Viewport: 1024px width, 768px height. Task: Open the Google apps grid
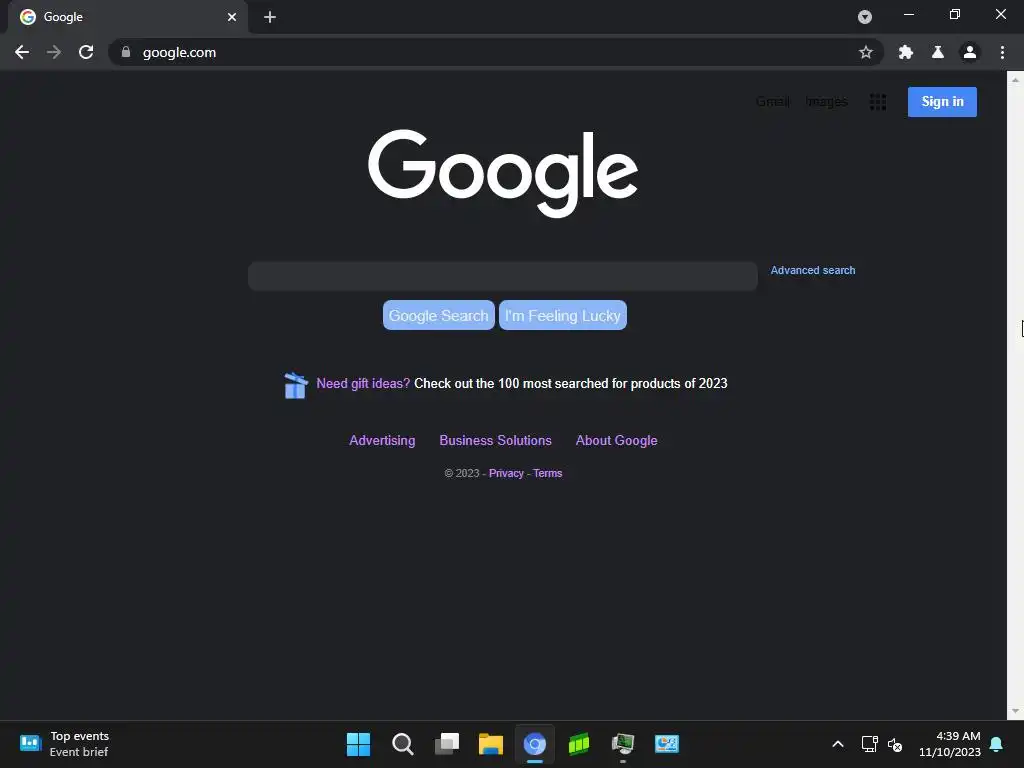tap(878, 102)
